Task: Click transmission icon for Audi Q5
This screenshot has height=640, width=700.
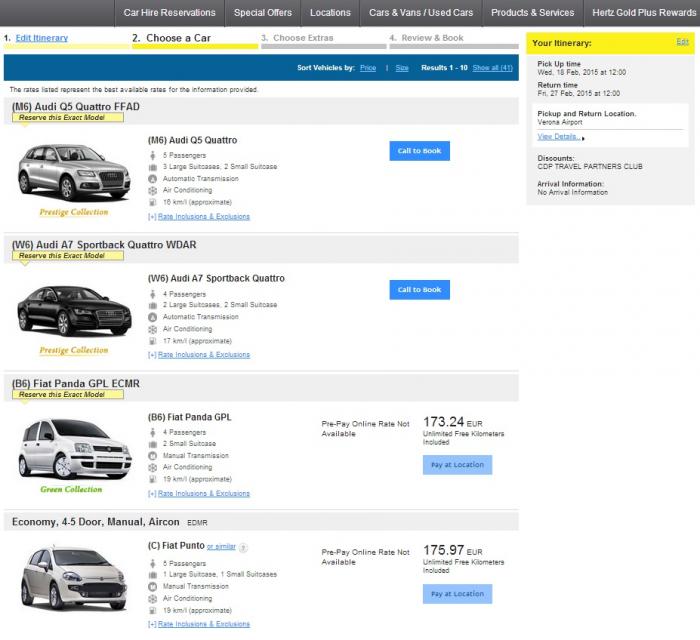Action: click(153, 179)
